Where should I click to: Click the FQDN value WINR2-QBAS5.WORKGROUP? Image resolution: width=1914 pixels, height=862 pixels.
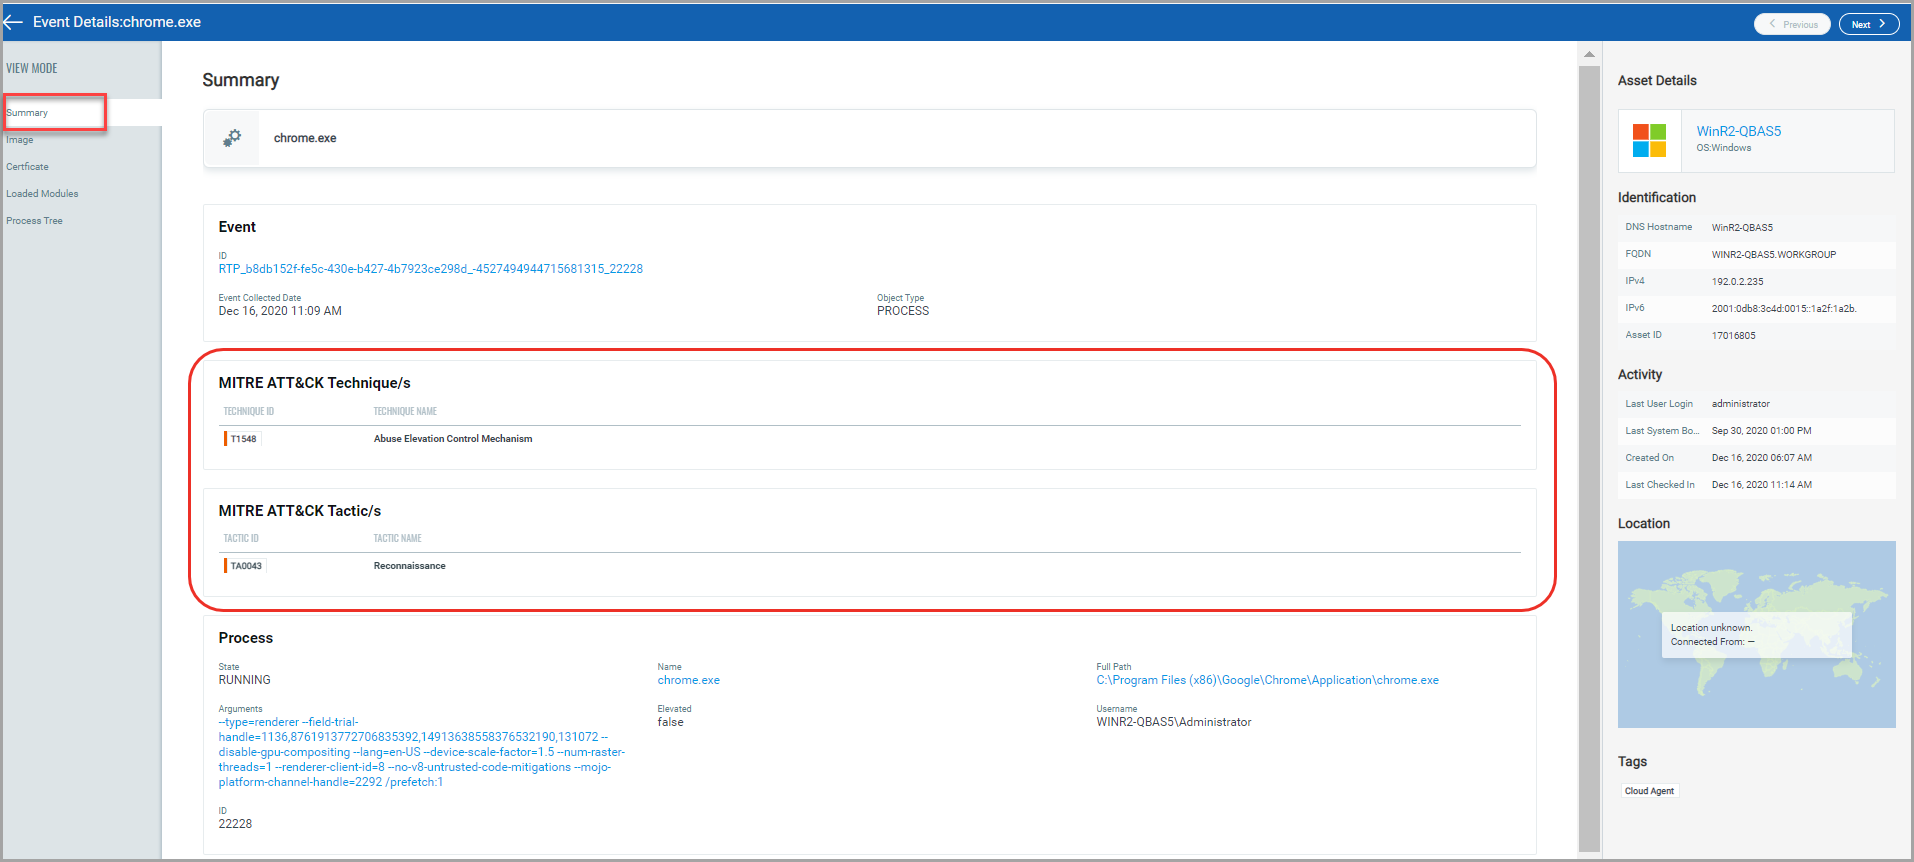click(x=1773, y=255)
